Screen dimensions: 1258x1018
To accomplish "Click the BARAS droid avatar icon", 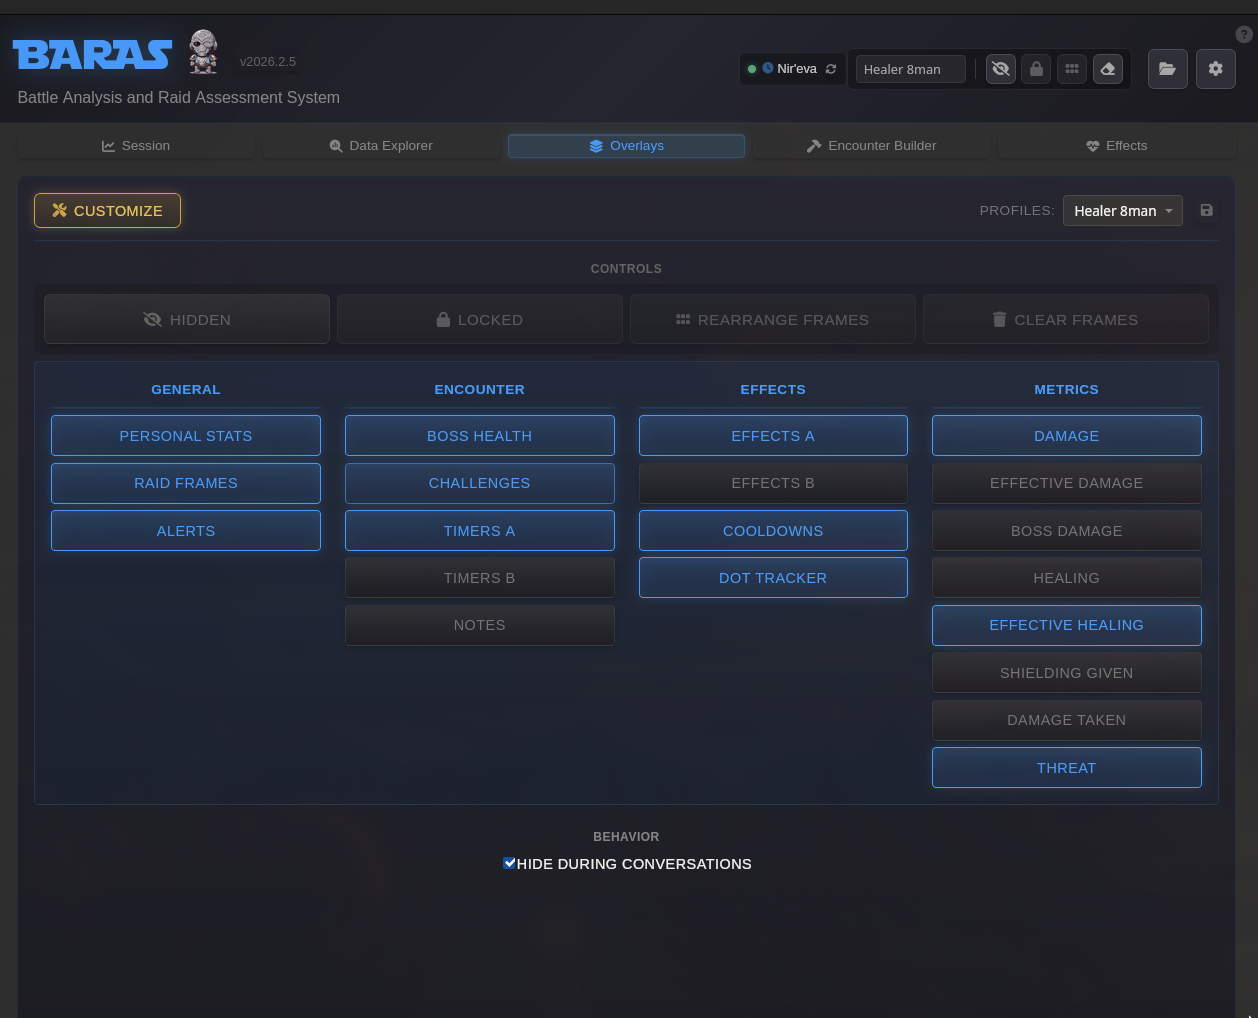I will 203,51.
